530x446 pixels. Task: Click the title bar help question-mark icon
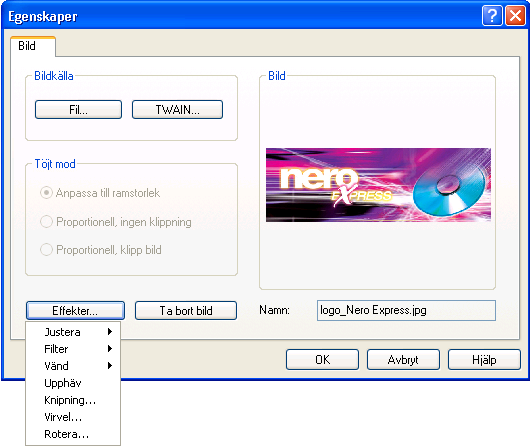click(x=492, y=16)
